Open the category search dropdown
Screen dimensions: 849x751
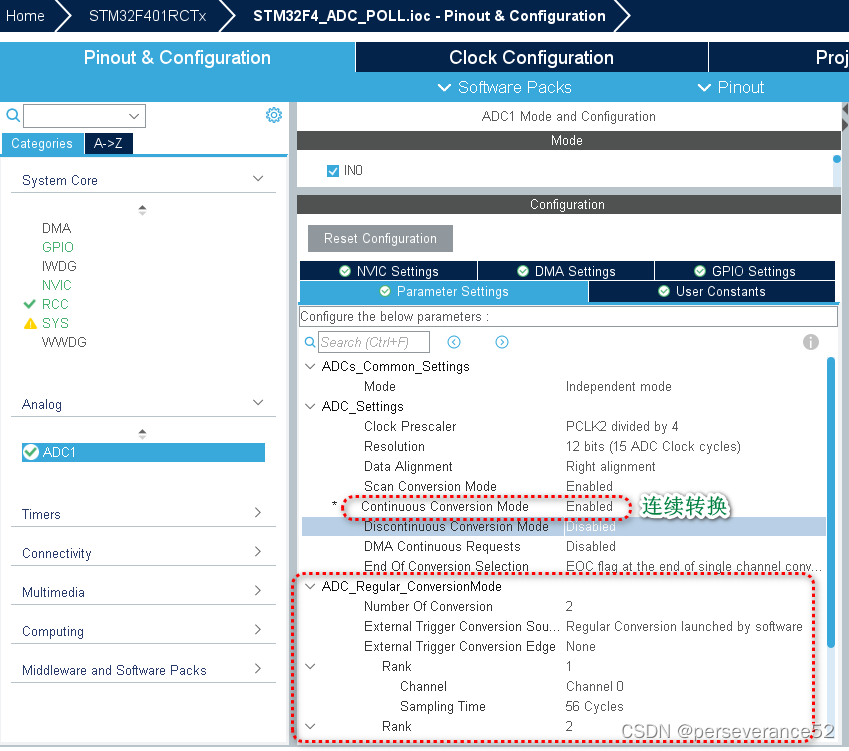[x=134, y=116]
